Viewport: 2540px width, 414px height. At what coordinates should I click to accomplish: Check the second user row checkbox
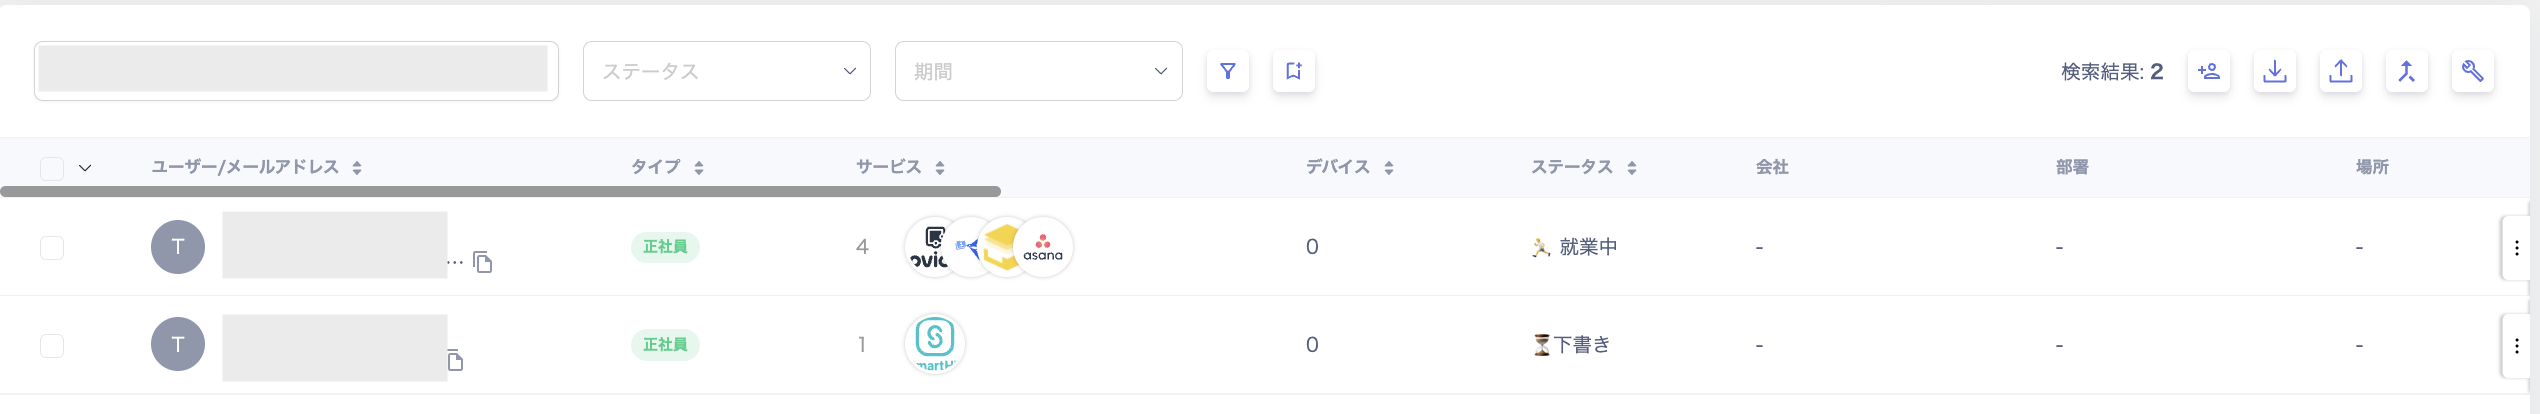tap(52, 345)
